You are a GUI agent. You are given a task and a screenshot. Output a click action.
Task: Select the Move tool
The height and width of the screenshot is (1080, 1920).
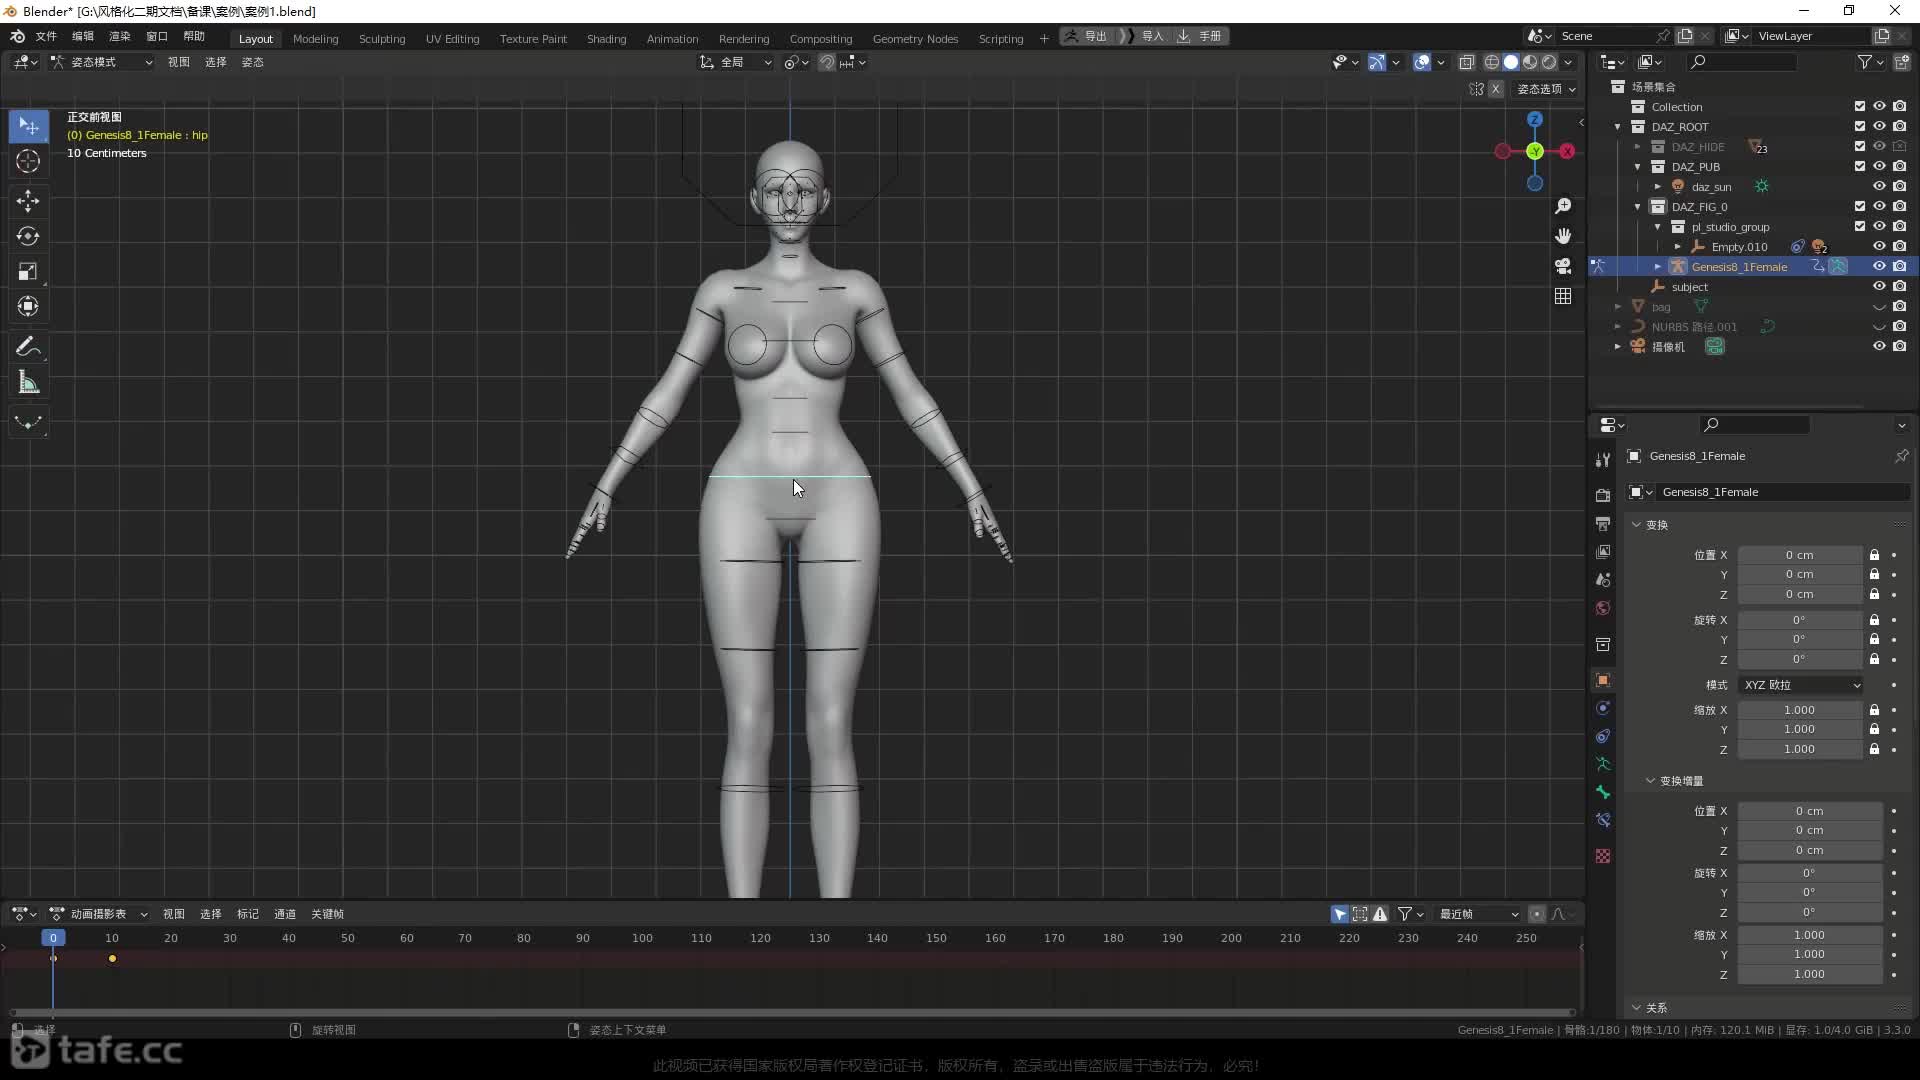28,201
